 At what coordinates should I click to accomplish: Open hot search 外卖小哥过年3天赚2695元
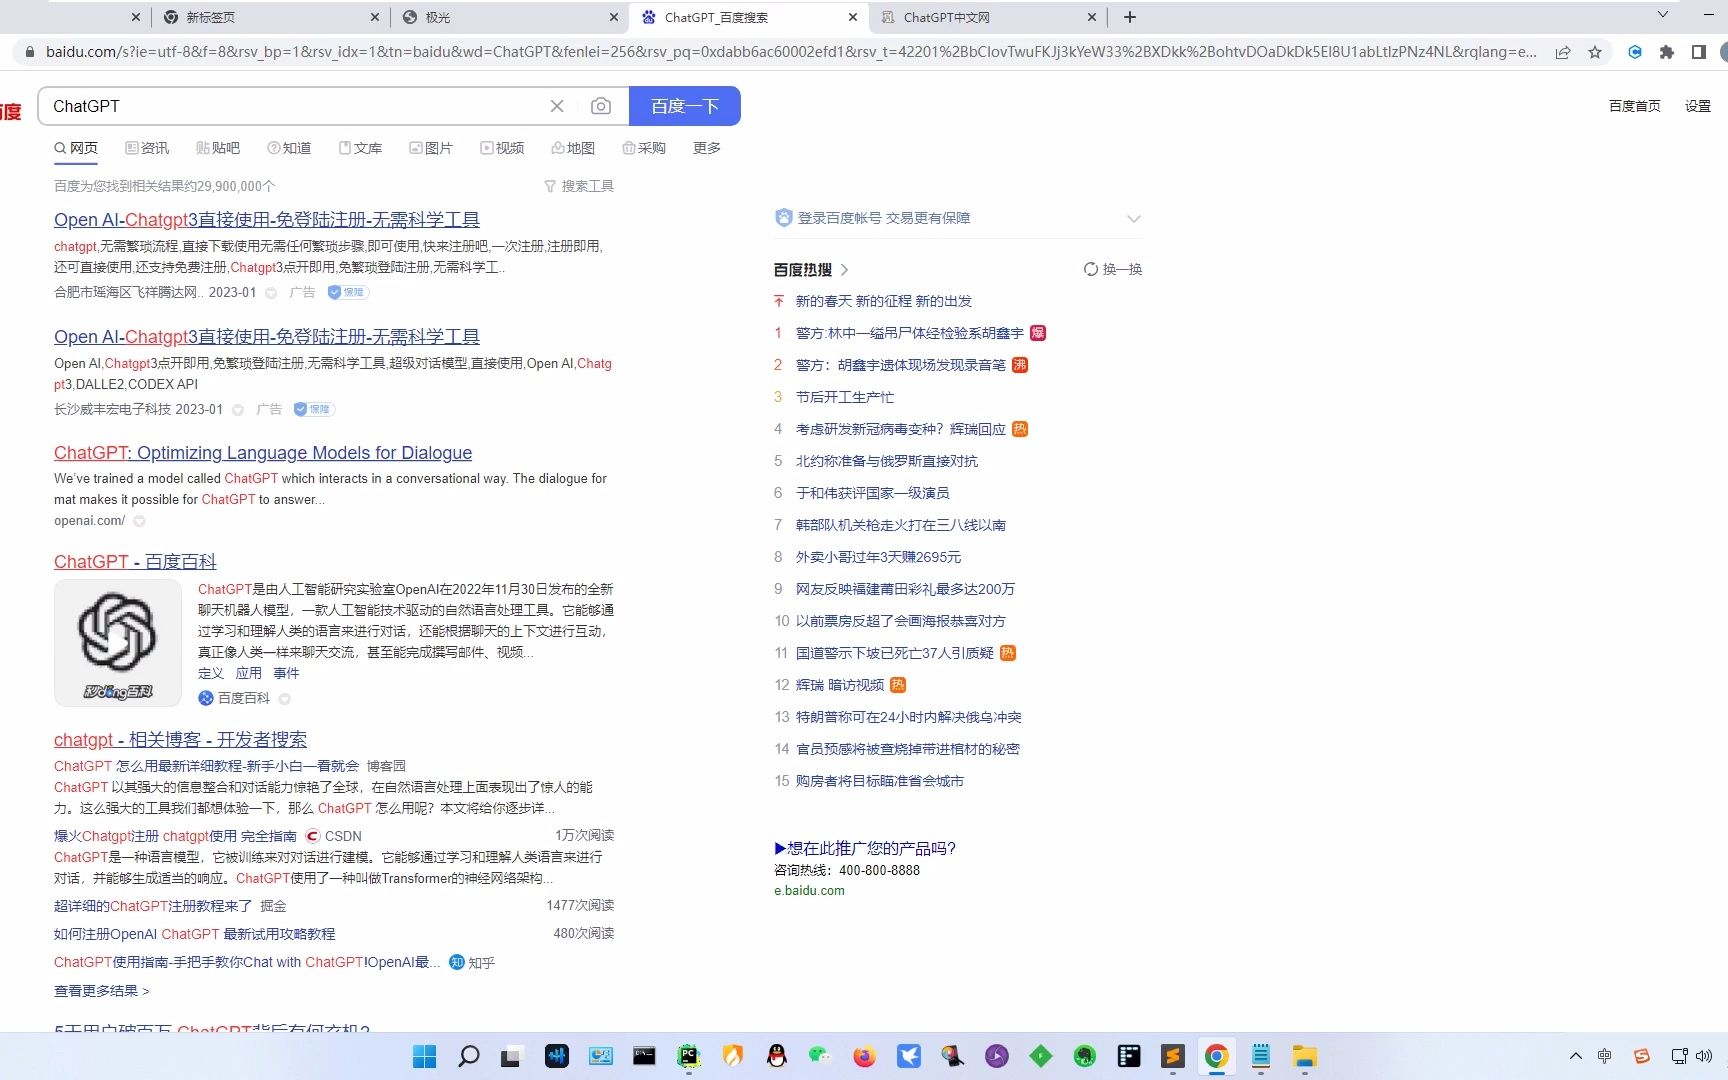(x=878, y=557)
